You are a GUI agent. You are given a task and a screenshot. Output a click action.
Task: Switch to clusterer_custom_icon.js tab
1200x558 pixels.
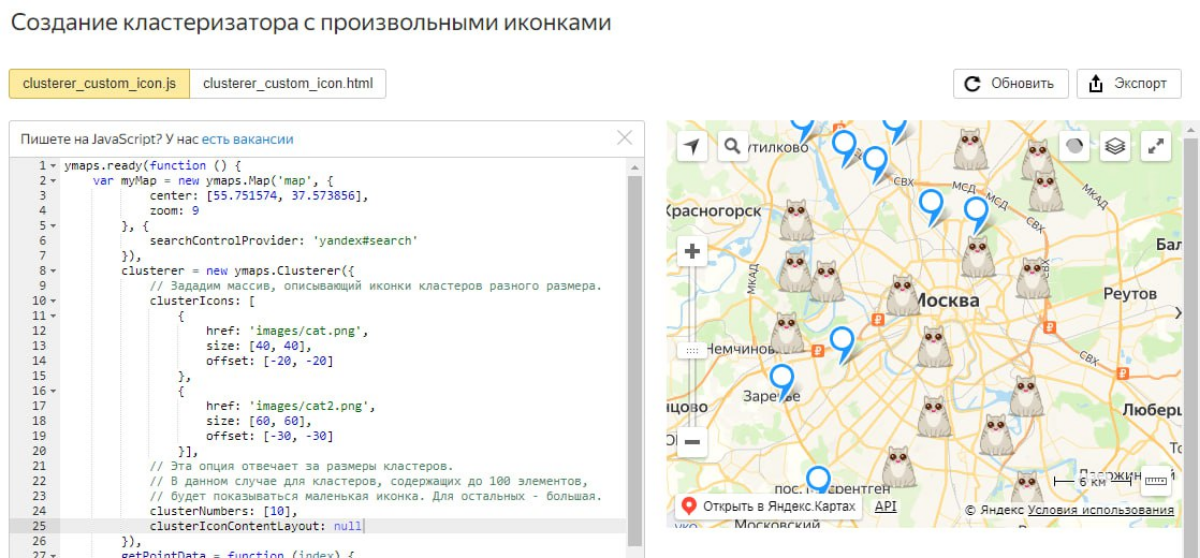[99, 84]
